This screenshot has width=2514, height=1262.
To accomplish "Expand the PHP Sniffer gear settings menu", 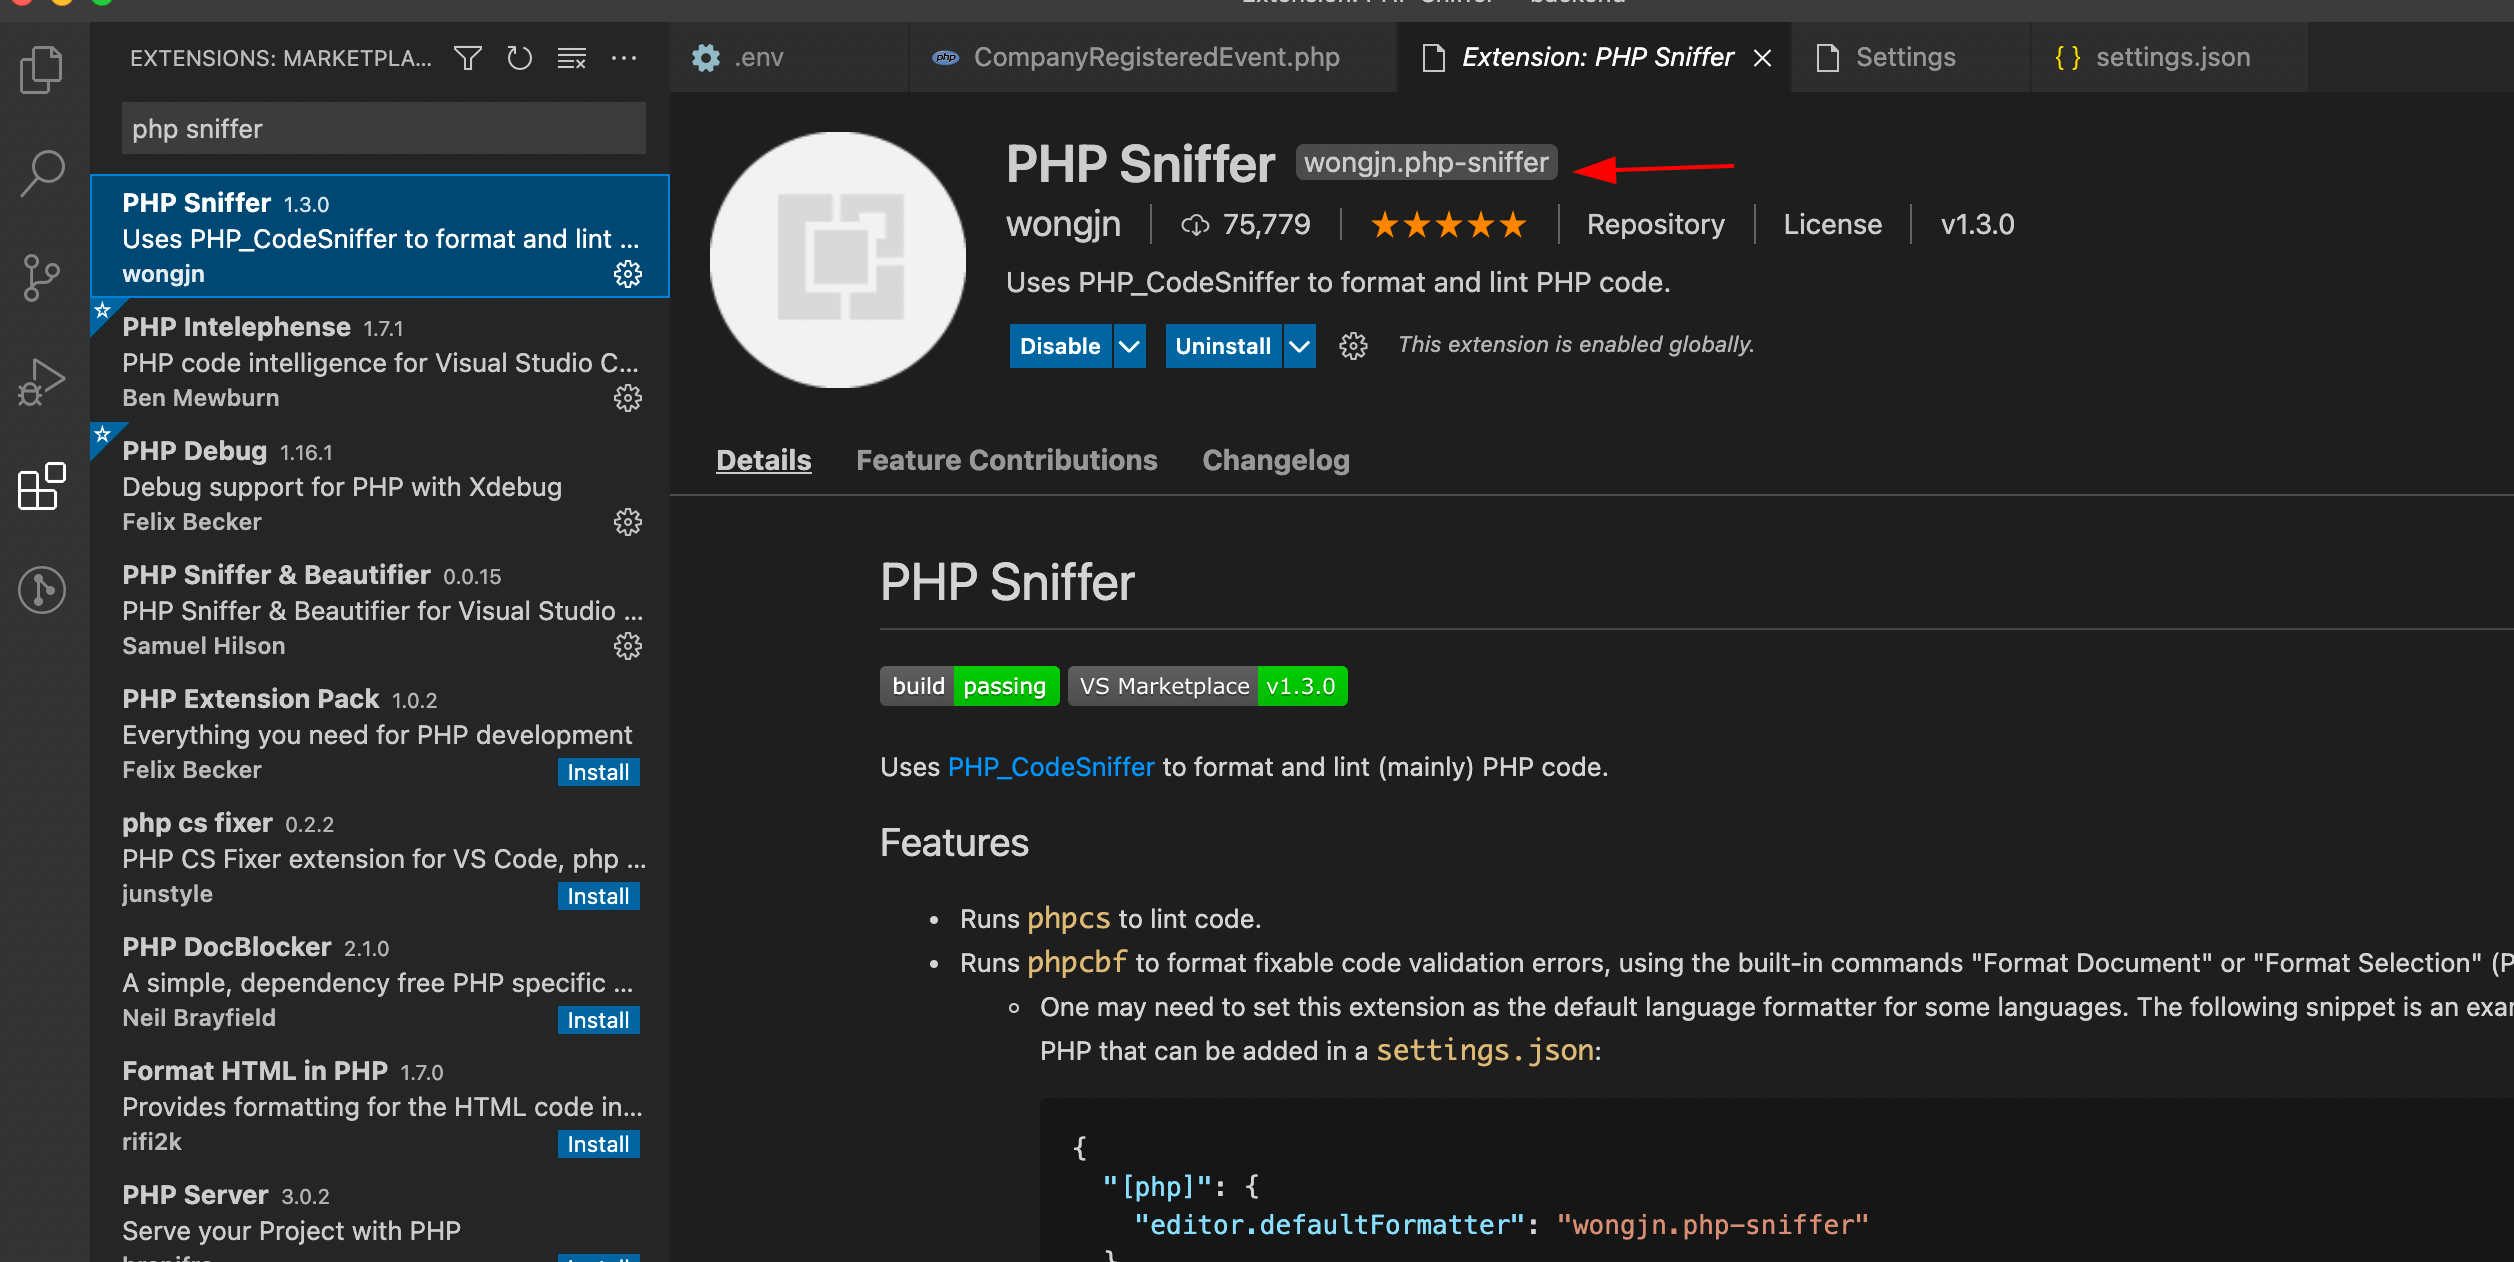I will (x=629, y=272).
